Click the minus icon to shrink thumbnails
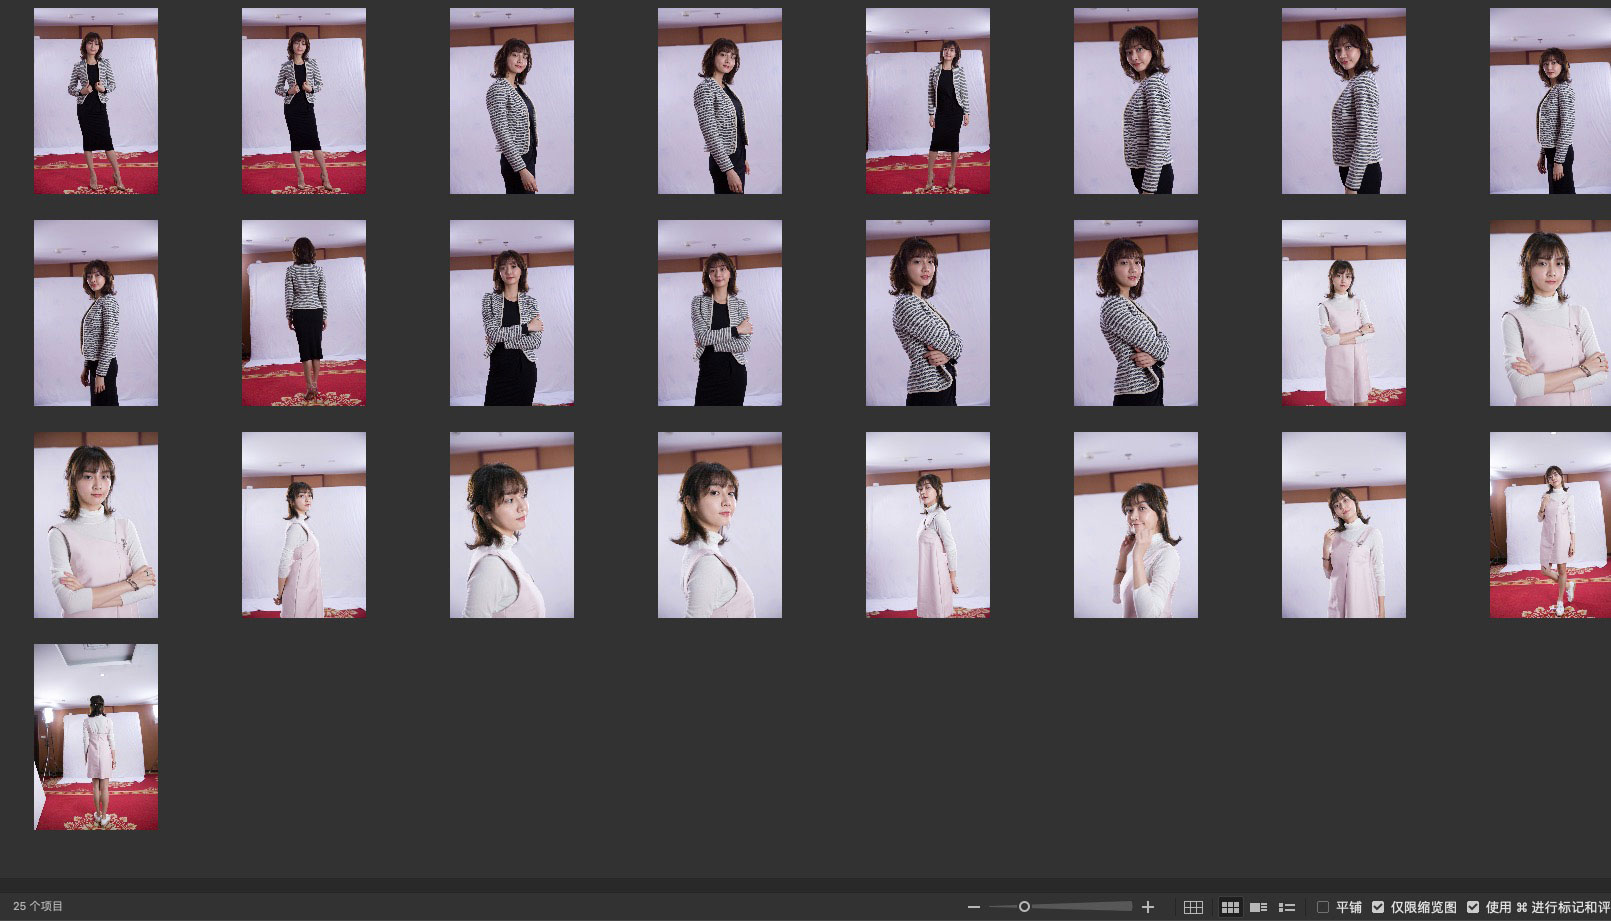This screenshot has height=921, width=1611. [973, 907]
